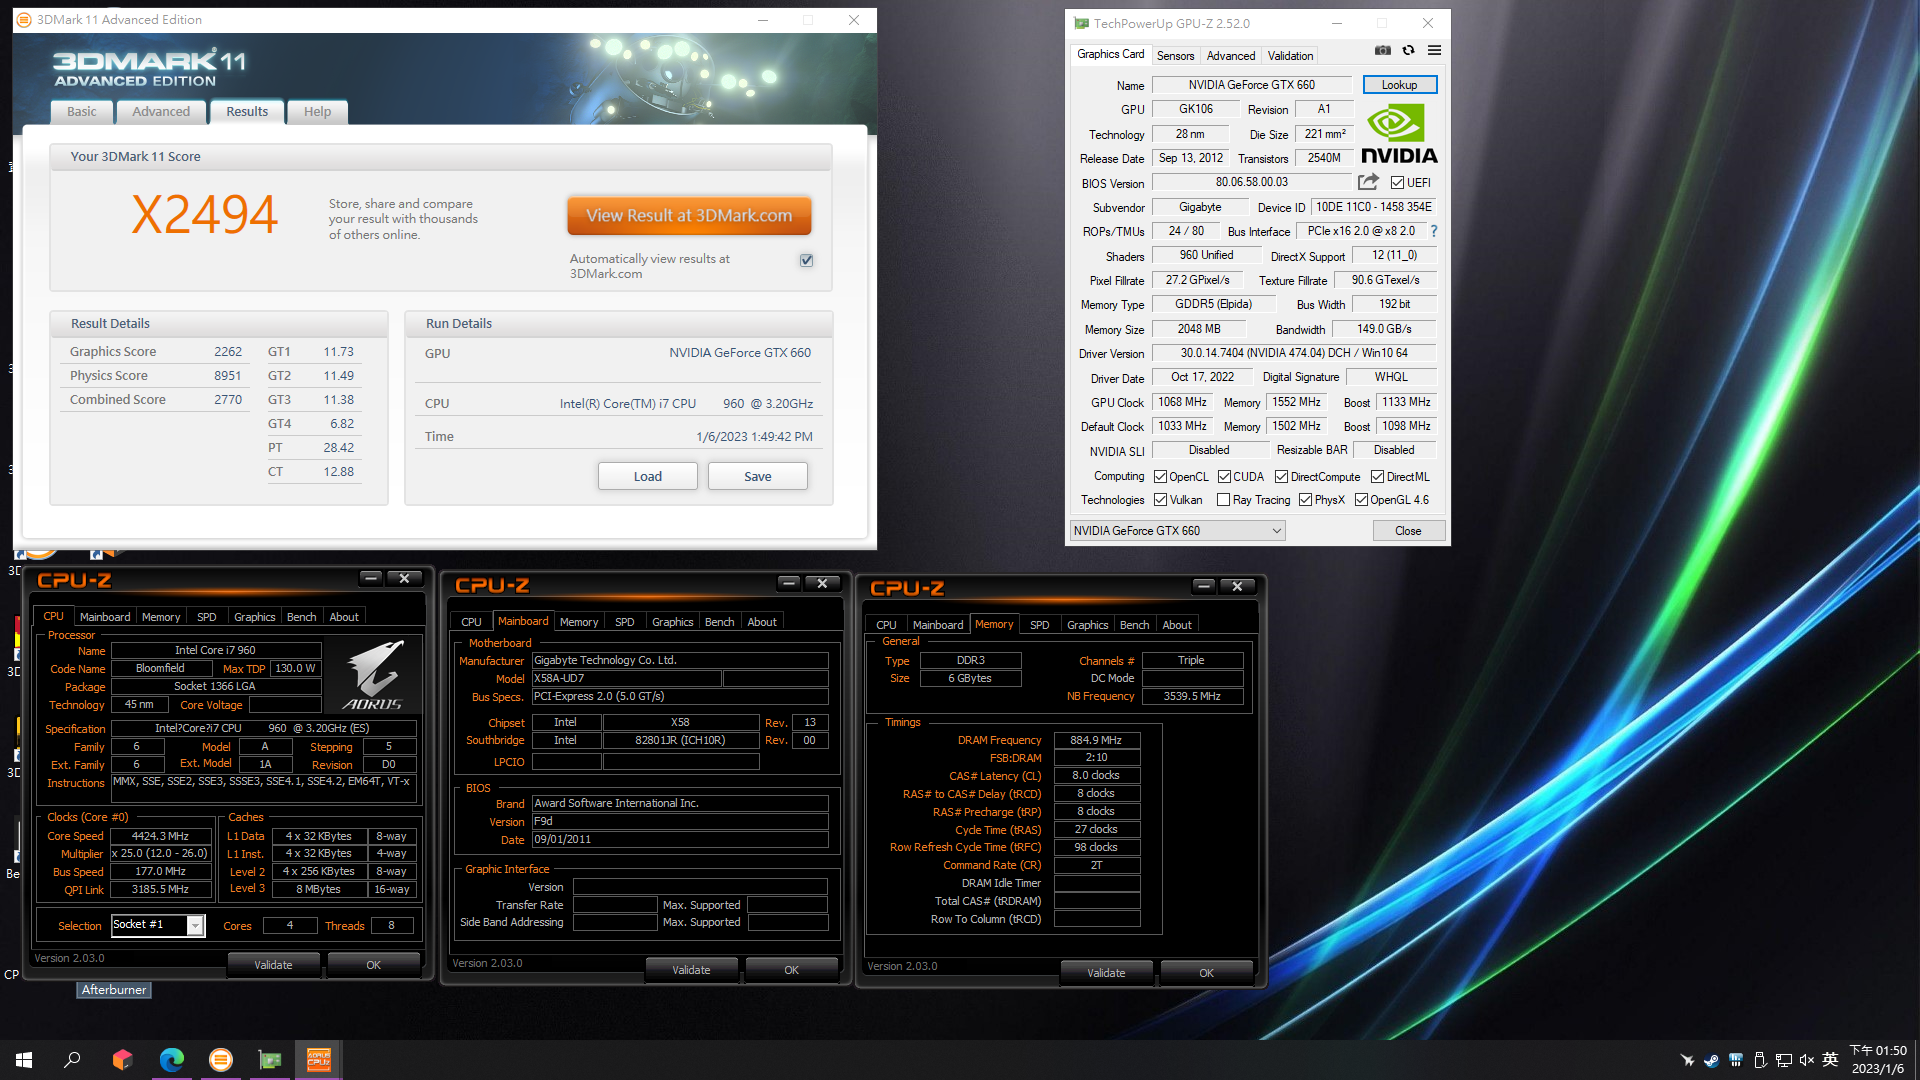1920x1080 pixels.
Task: Click the Load button in Run Details
Action: [647, 477]
